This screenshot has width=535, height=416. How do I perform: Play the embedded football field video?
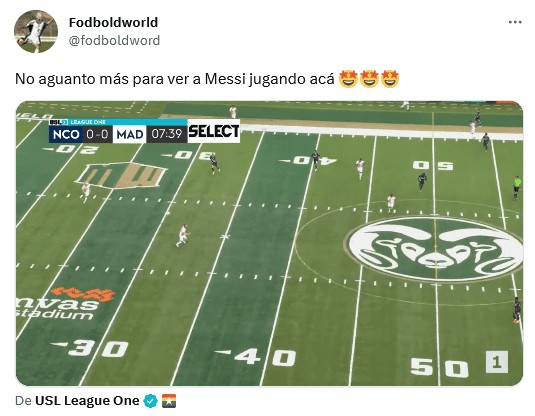point(269,243)
